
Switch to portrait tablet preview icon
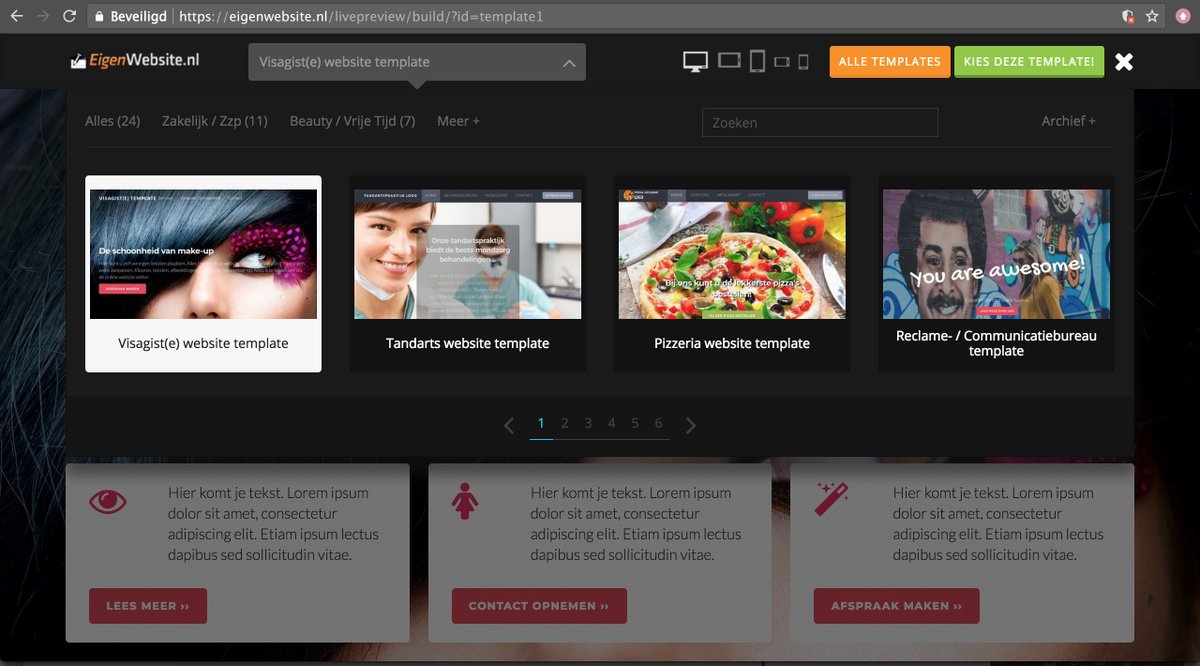757,62
